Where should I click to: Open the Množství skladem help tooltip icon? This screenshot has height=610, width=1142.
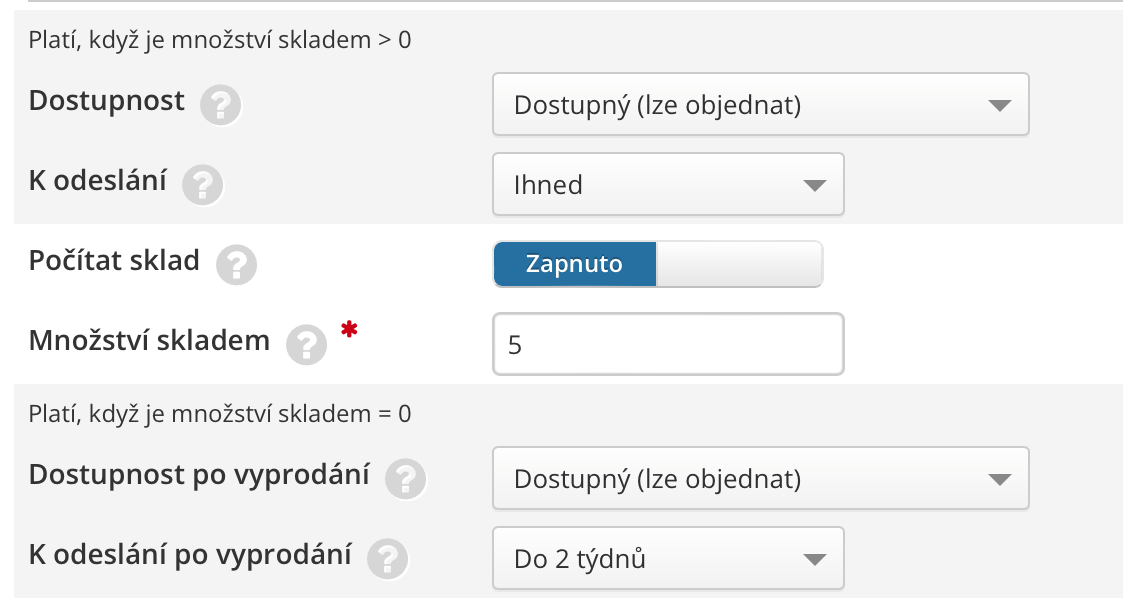[x=306, y=345]
